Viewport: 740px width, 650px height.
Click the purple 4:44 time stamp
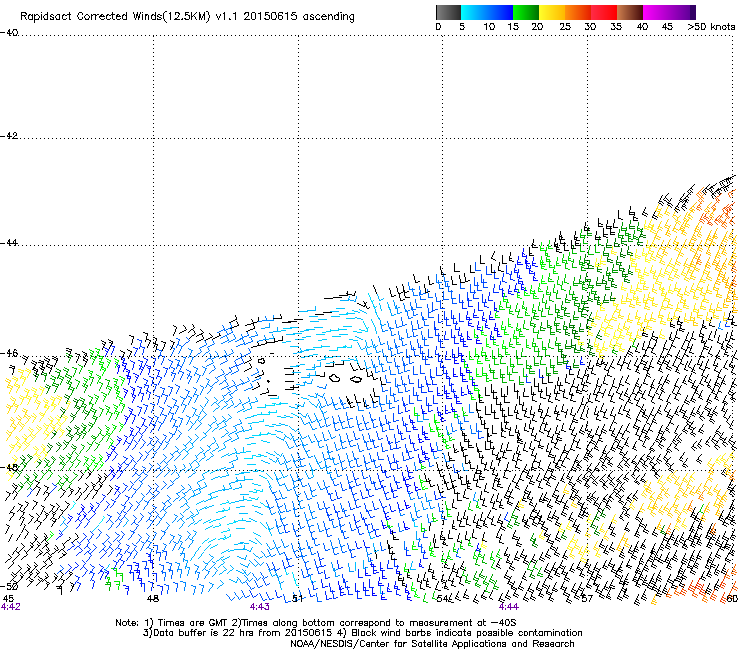tap(508, 607)
